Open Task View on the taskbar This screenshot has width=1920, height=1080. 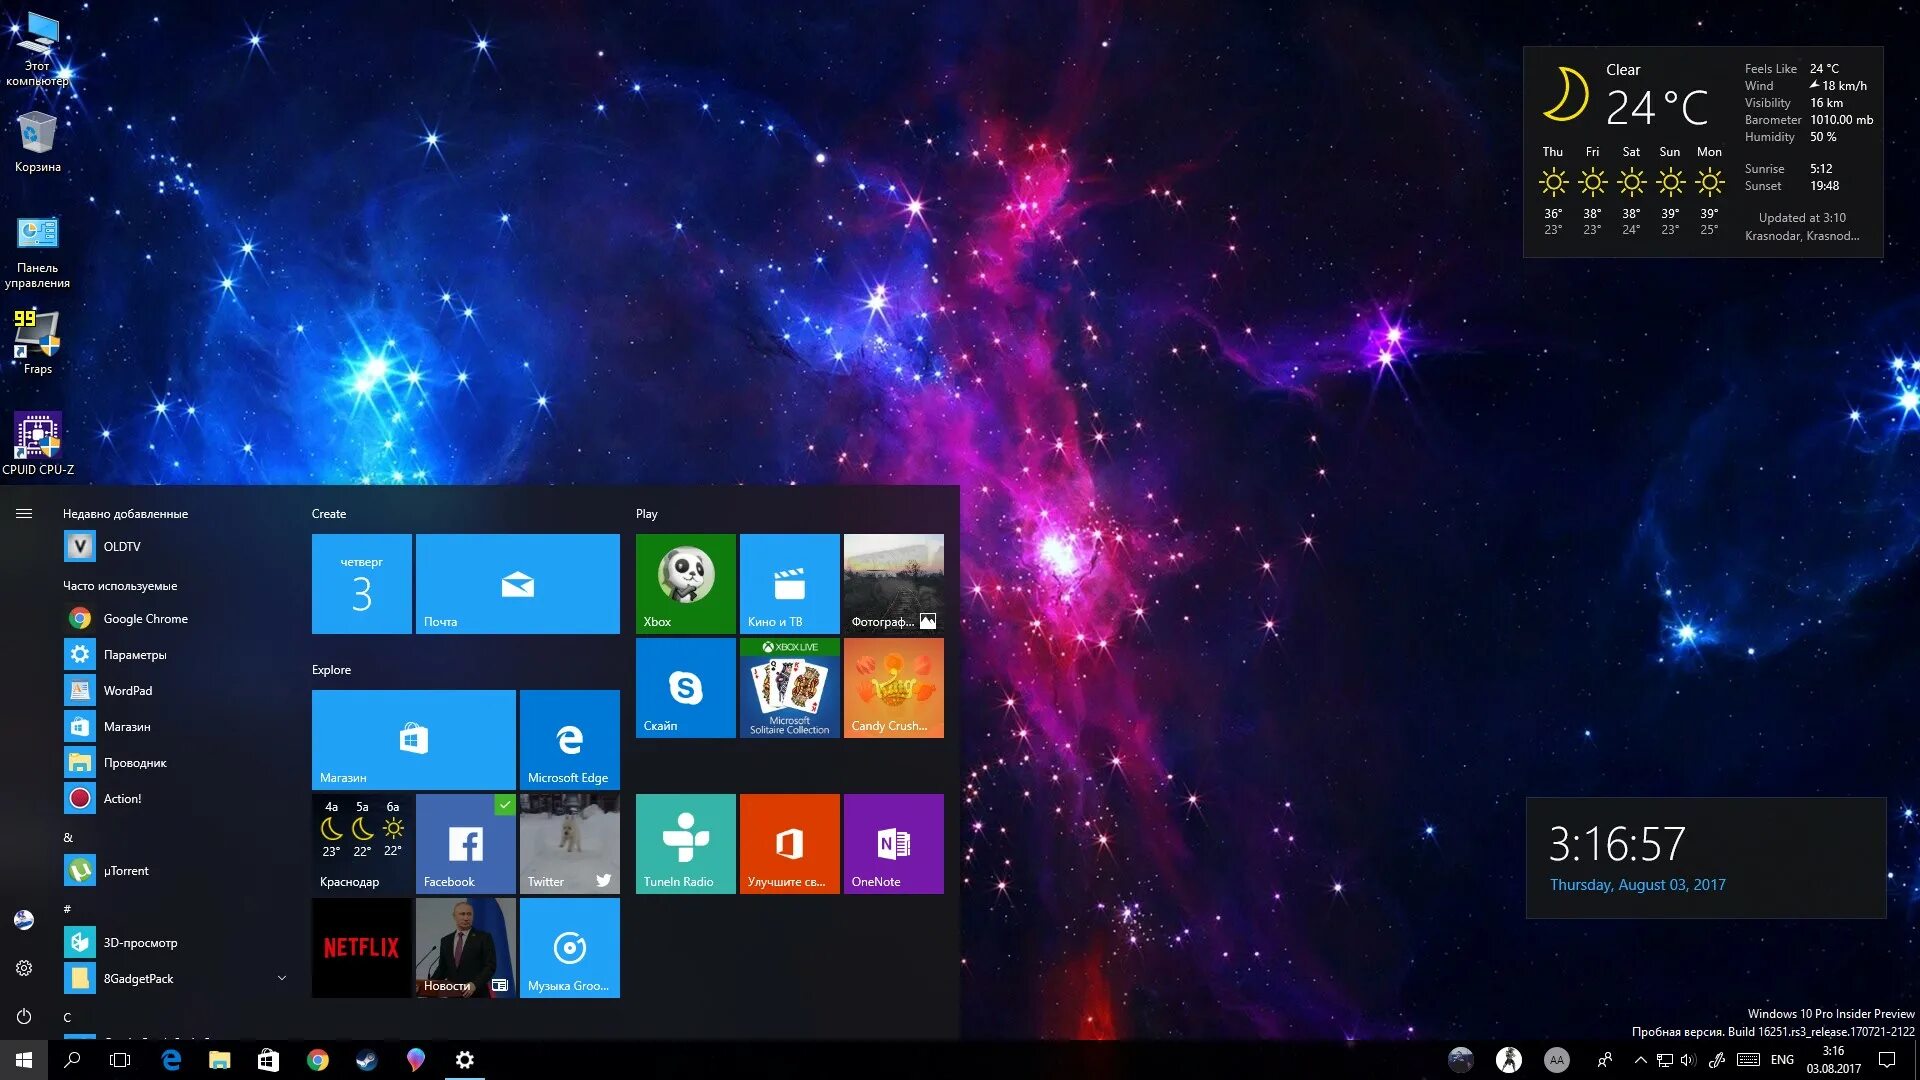coord(119,1059)
